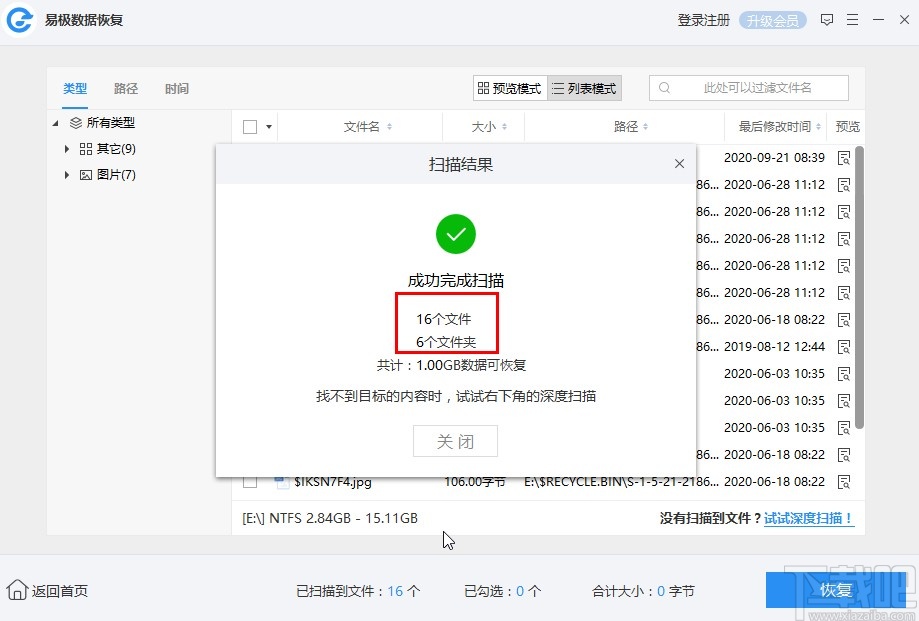Click the 所有类型 layers icon
The height and width of the screenshot is (621, 919).
point(76,123)
